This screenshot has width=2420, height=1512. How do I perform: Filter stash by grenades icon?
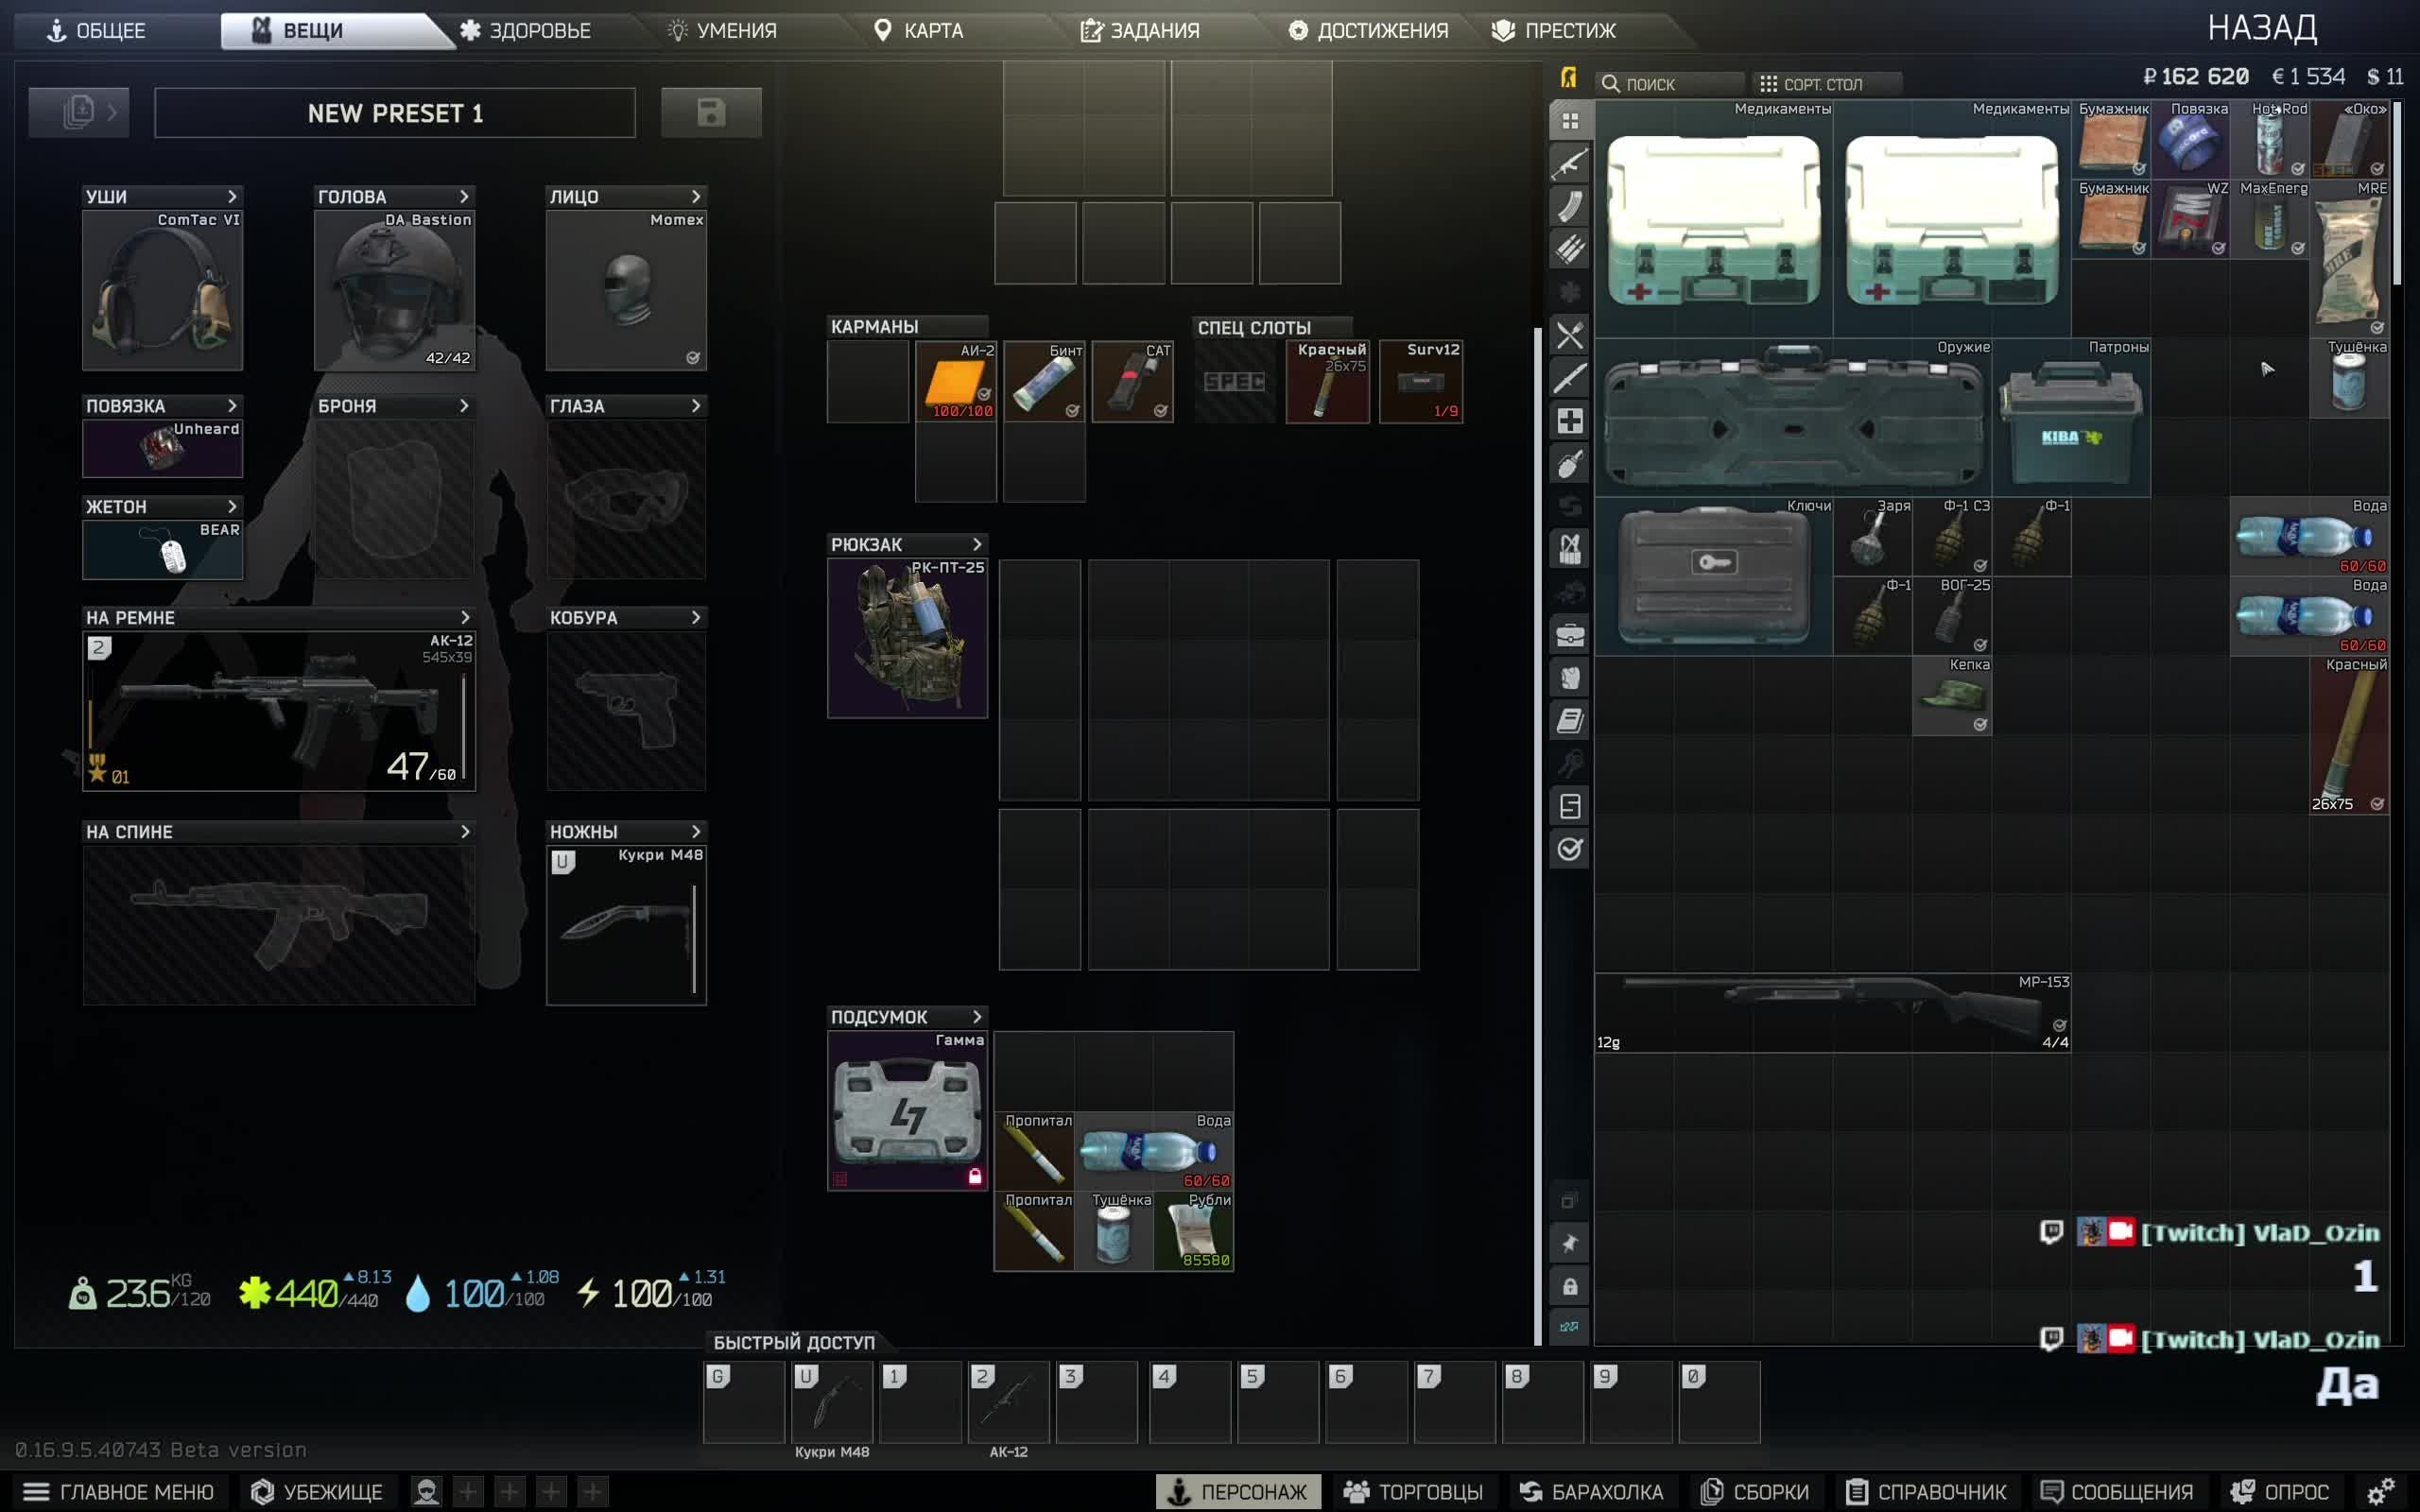(1569, 463)
